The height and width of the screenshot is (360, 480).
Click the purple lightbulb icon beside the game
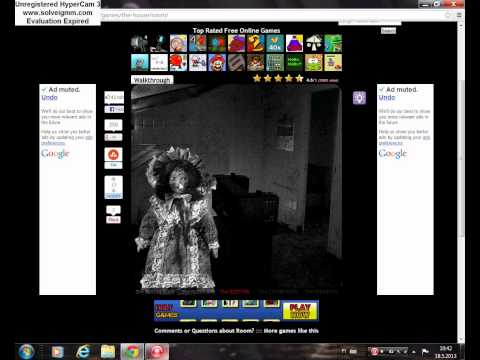pyautogui.click(x=359, y=98)
